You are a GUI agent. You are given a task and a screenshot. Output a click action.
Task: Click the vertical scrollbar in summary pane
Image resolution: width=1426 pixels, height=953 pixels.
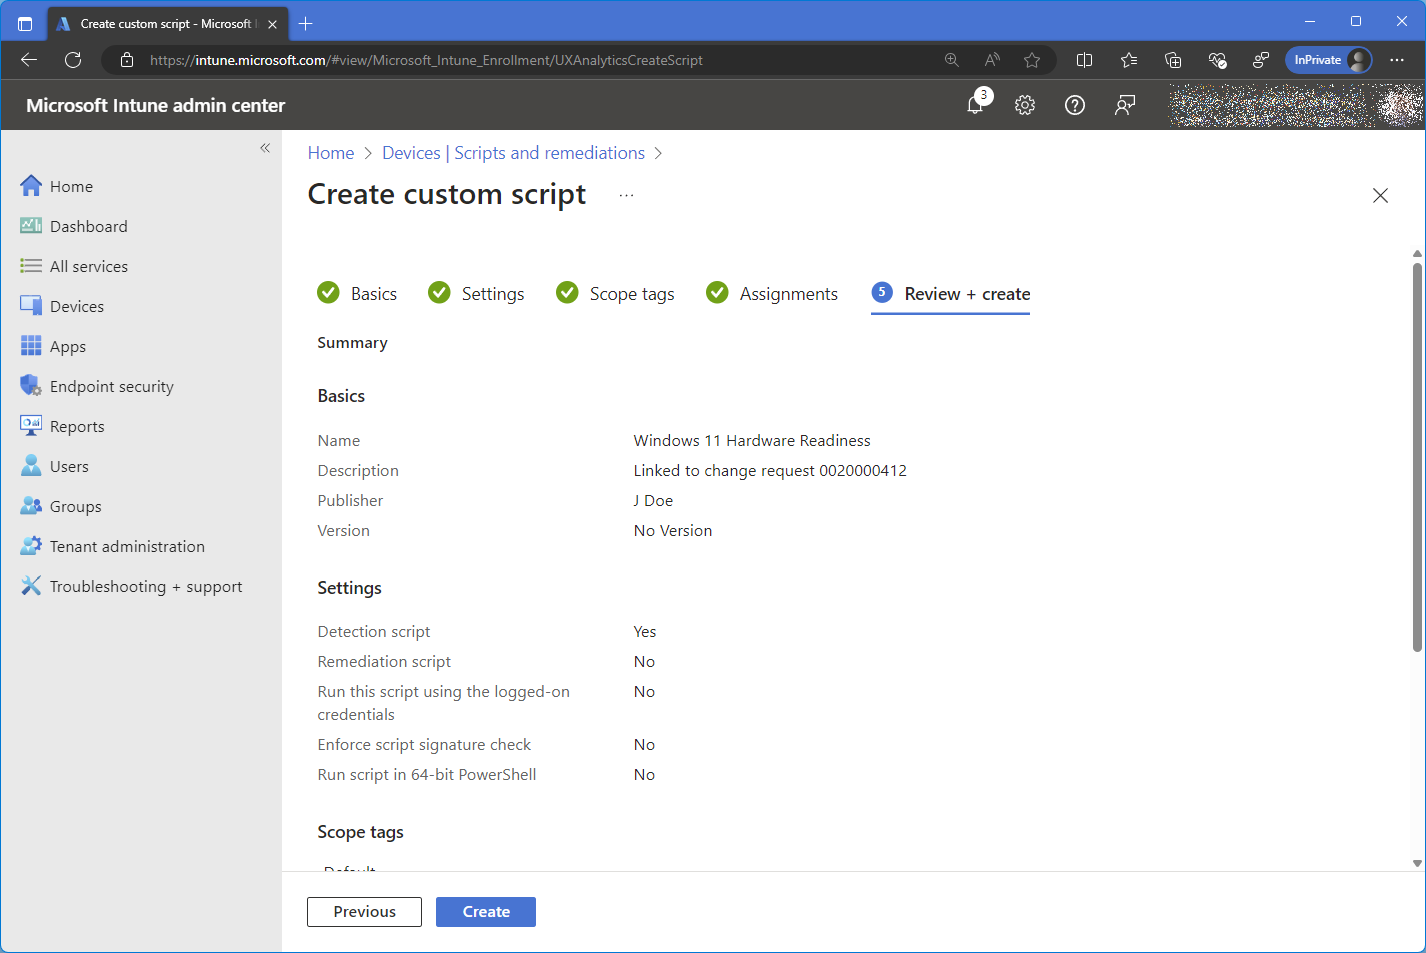click(x=1417, y=456)
